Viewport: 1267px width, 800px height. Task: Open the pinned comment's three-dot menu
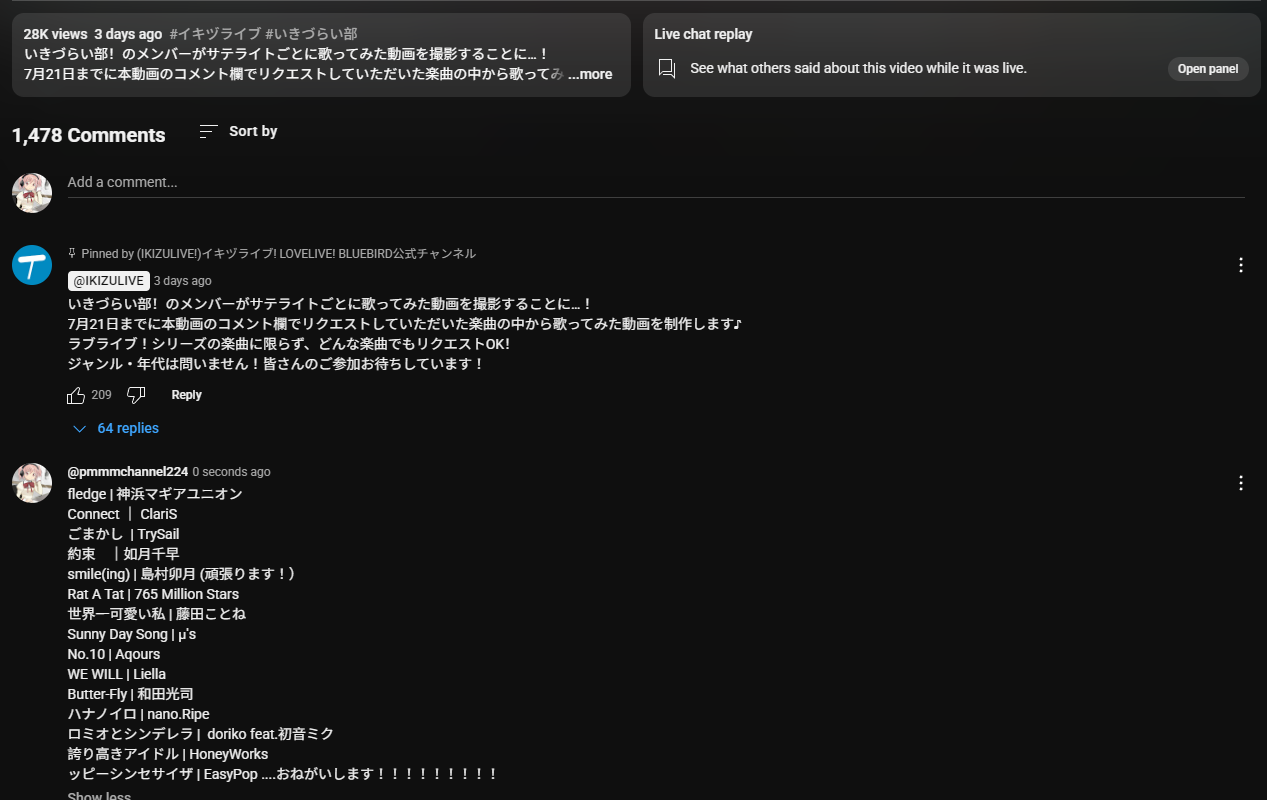click(x=1241, y=265)
